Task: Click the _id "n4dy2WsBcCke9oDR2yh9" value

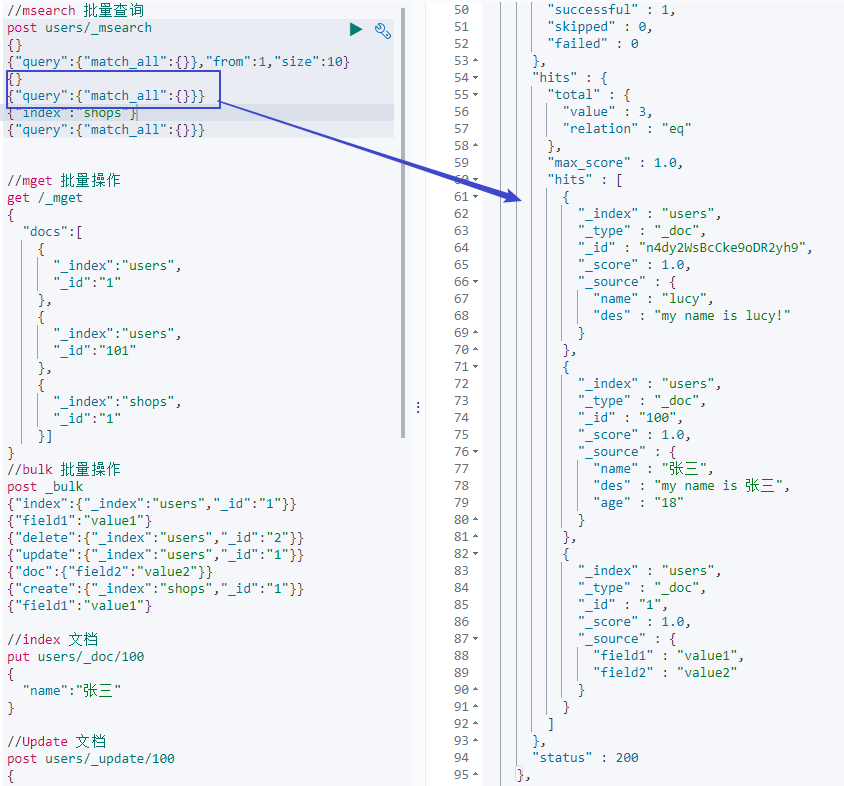Action: pyautogui.click(x=722, y=248)
